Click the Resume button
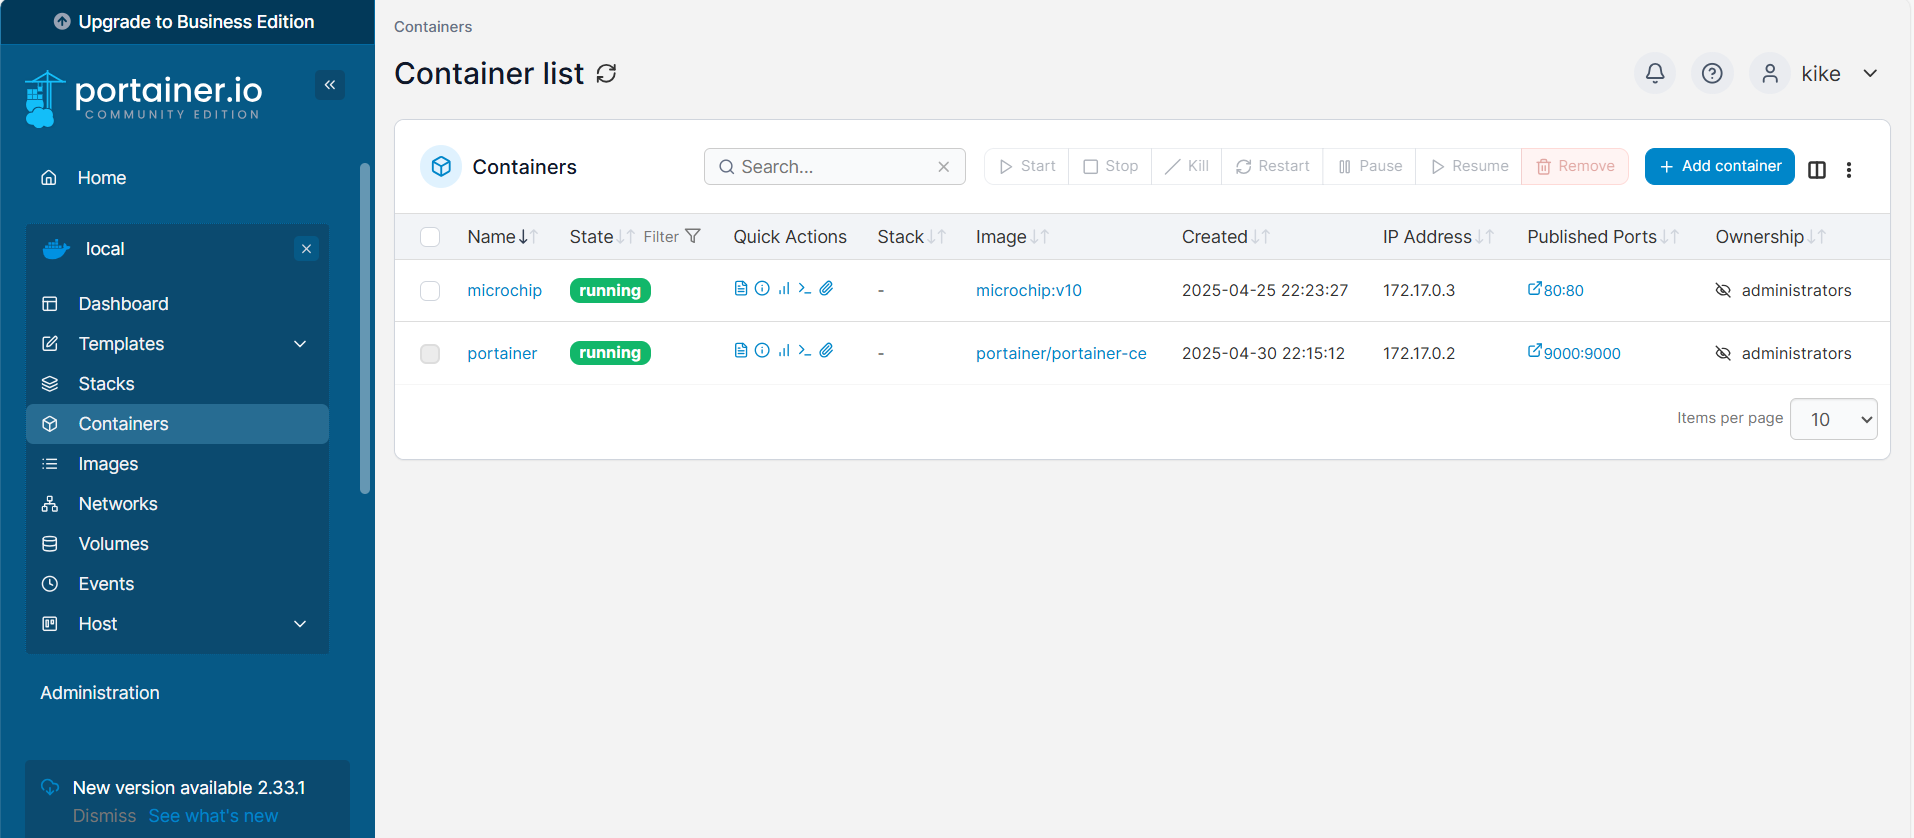This screenshot has height=838, width=1914. (1468, 166)
